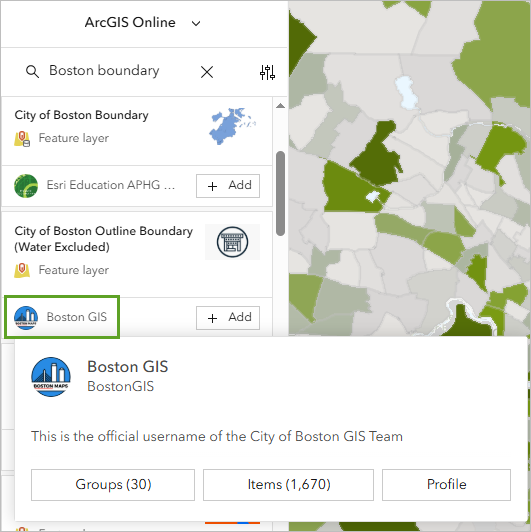531x532 pixels.
Task: Click the Esri Education APHG avatar
Action: click(x=26, y=186)
